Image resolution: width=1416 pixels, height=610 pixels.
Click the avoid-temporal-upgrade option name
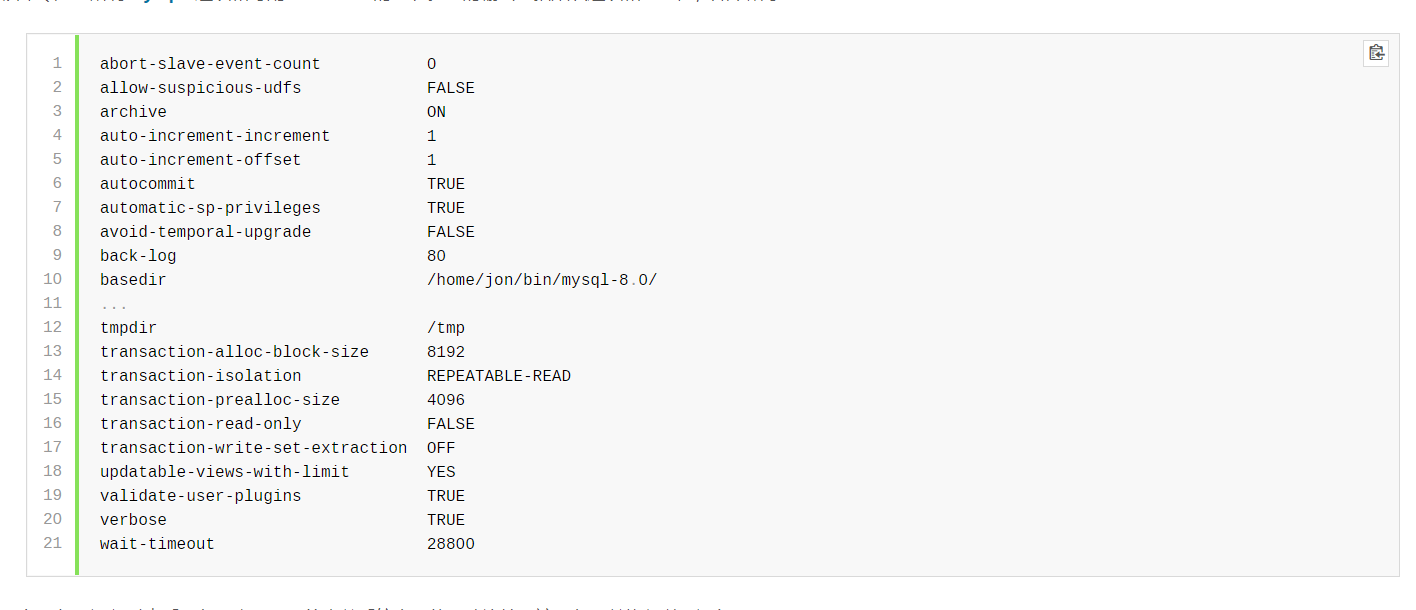click(x=205, y=232)
